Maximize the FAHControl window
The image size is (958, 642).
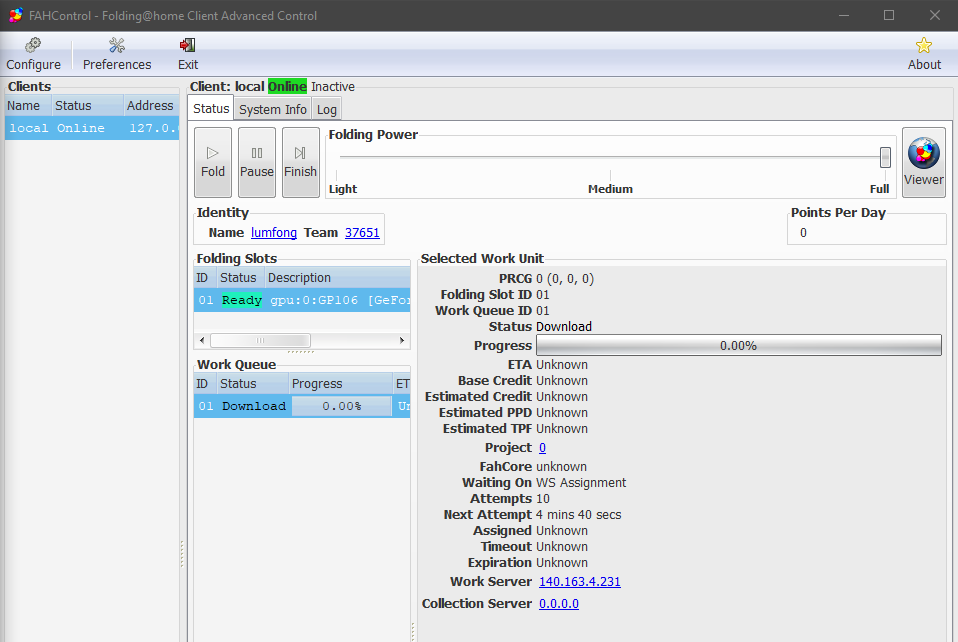pyautogui.click(x=889, y=15)
